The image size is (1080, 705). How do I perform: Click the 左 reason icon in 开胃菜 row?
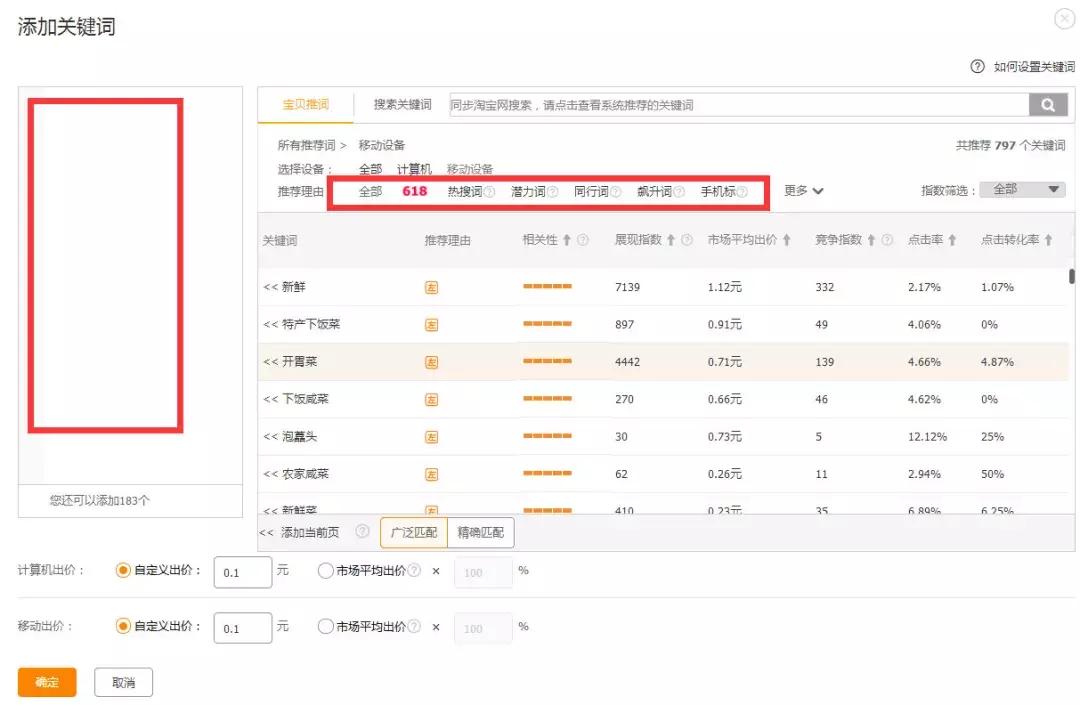pos(430,362)
